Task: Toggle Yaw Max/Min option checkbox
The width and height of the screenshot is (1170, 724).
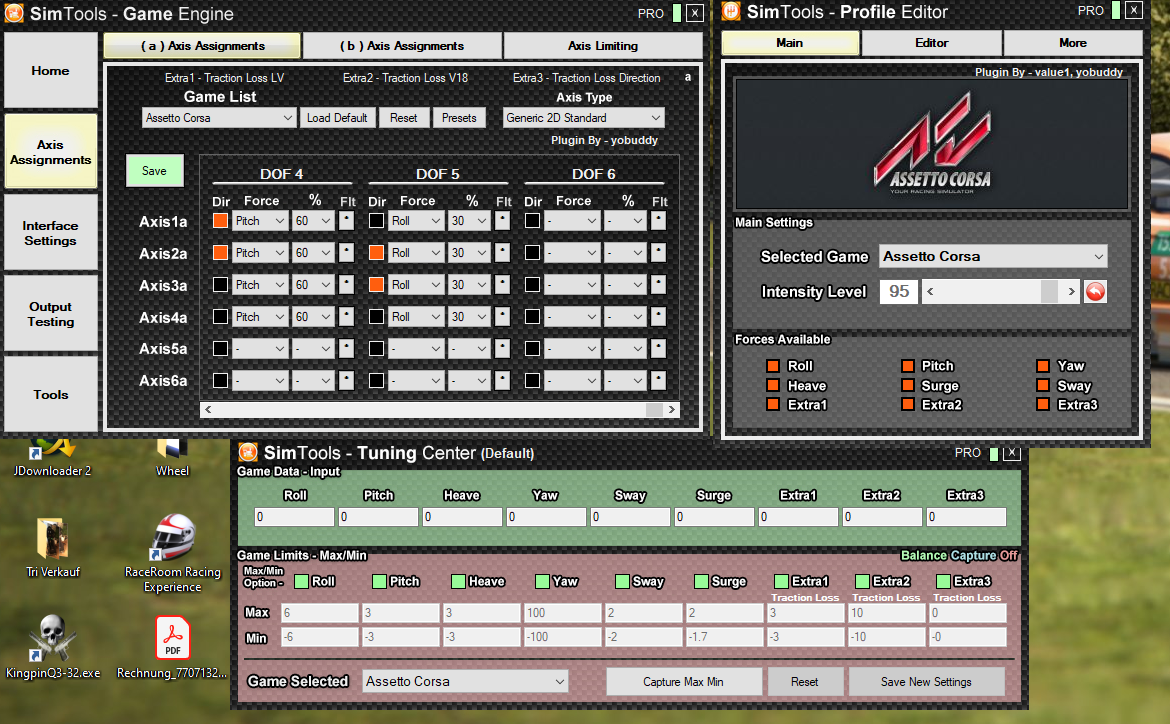Action: [542, 581]
